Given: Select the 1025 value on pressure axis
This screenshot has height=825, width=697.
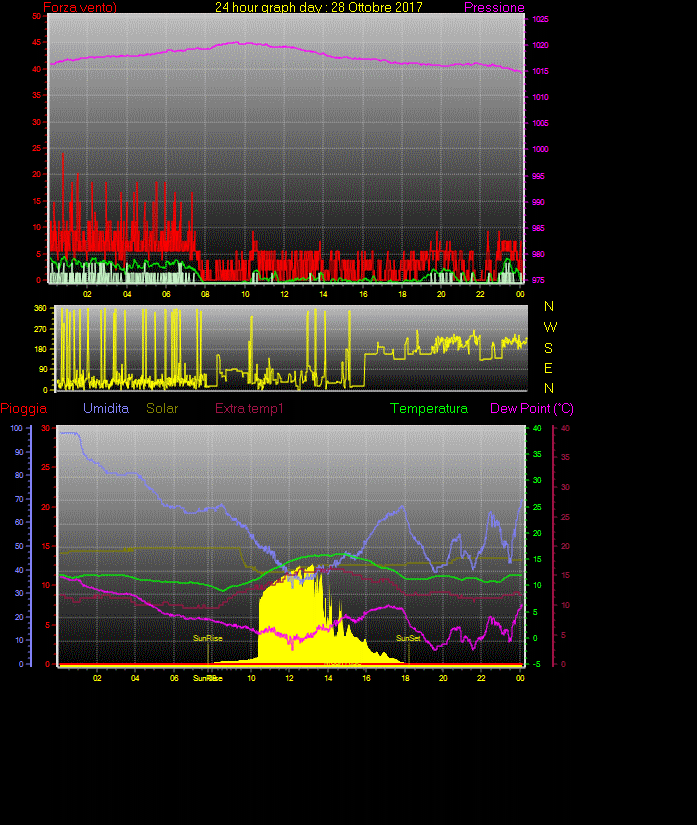Looking at the screenshot, I should (540, 19).
